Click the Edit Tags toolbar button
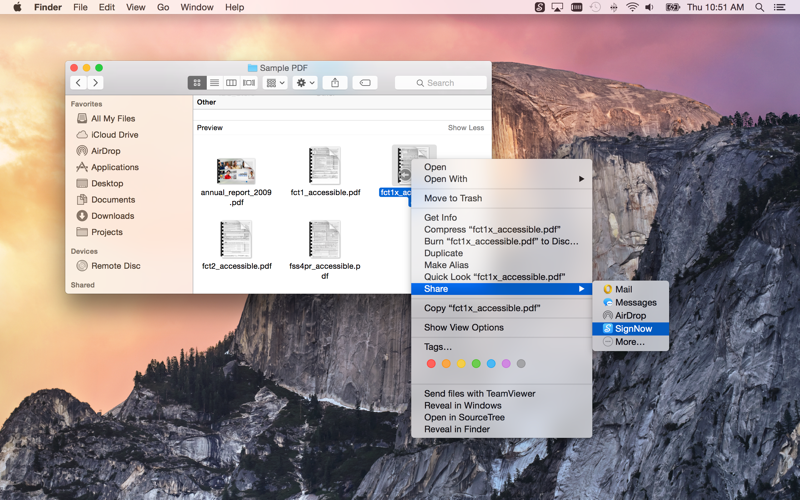Viewport: 800px width, 500px height. pos(365,83)
